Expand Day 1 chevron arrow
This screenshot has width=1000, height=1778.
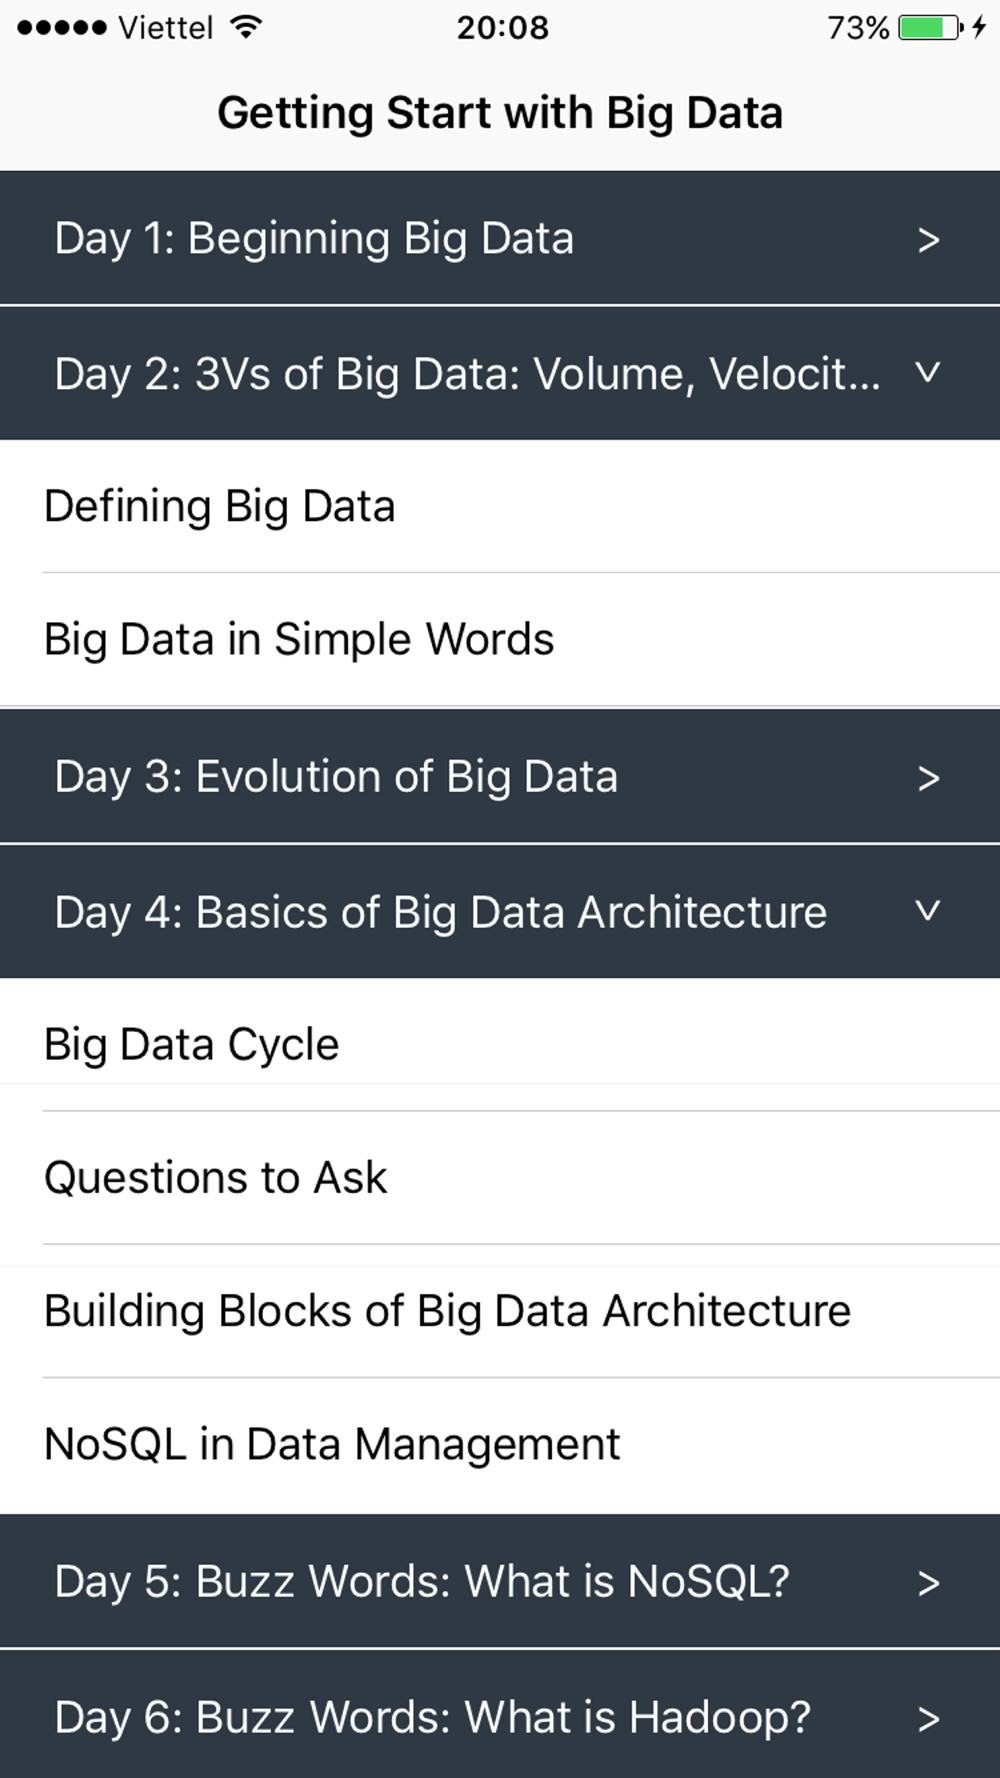click(x=928, y=240)
